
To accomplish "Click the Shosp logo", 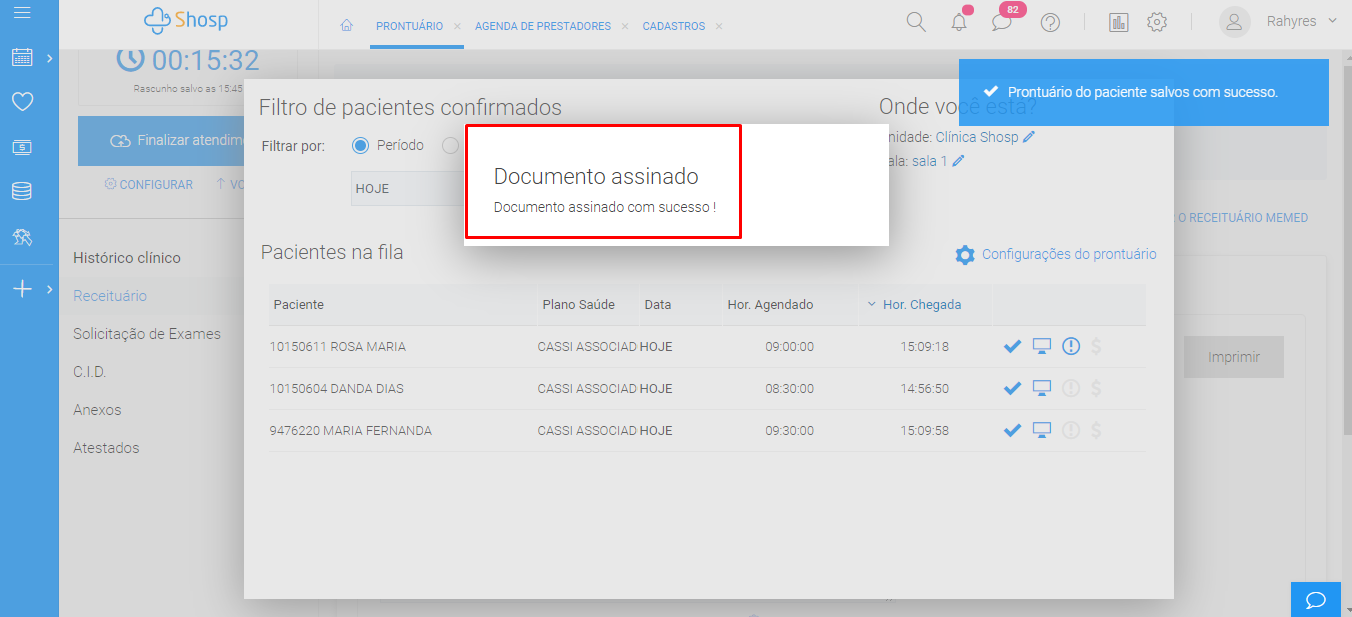I will click(x=185, y=20).
